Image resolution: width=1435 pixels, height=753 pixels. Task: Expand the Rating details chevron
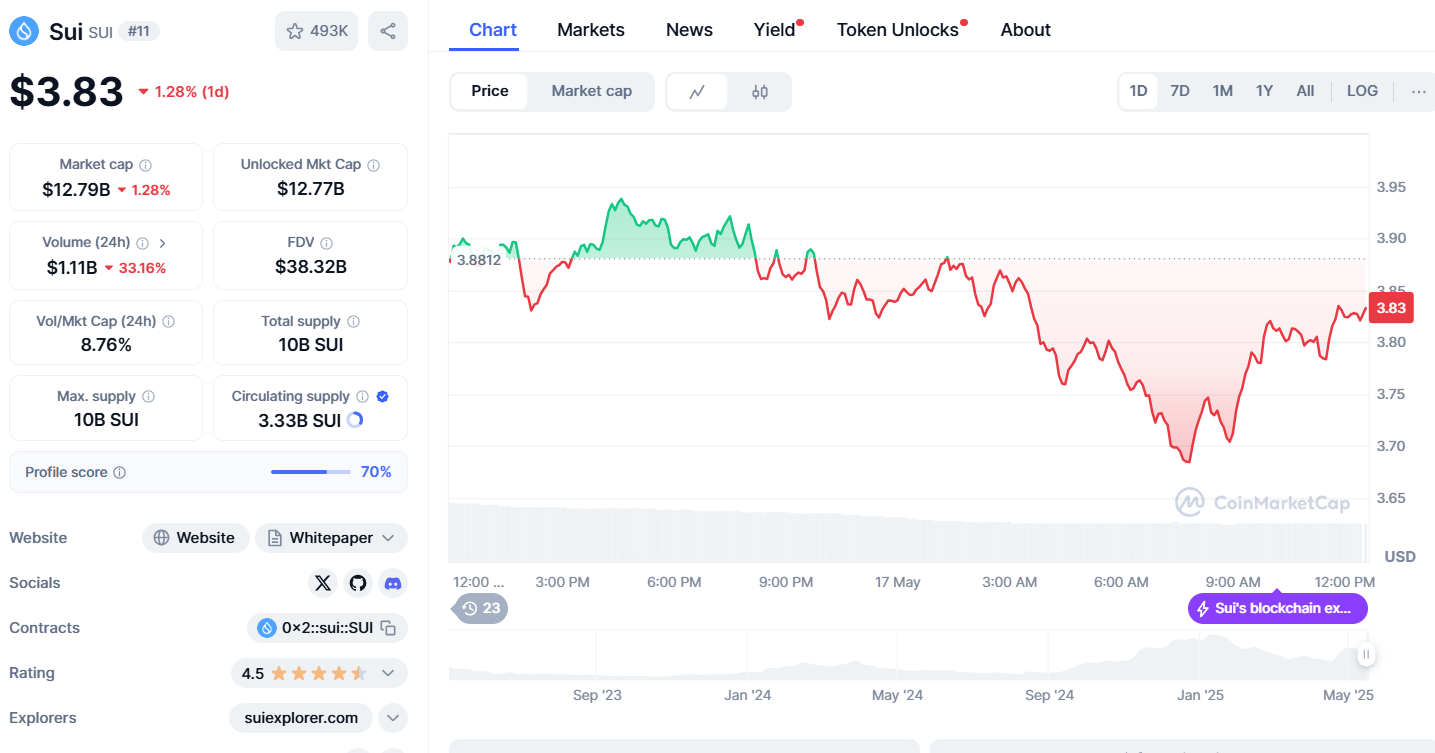click(388, 673)
